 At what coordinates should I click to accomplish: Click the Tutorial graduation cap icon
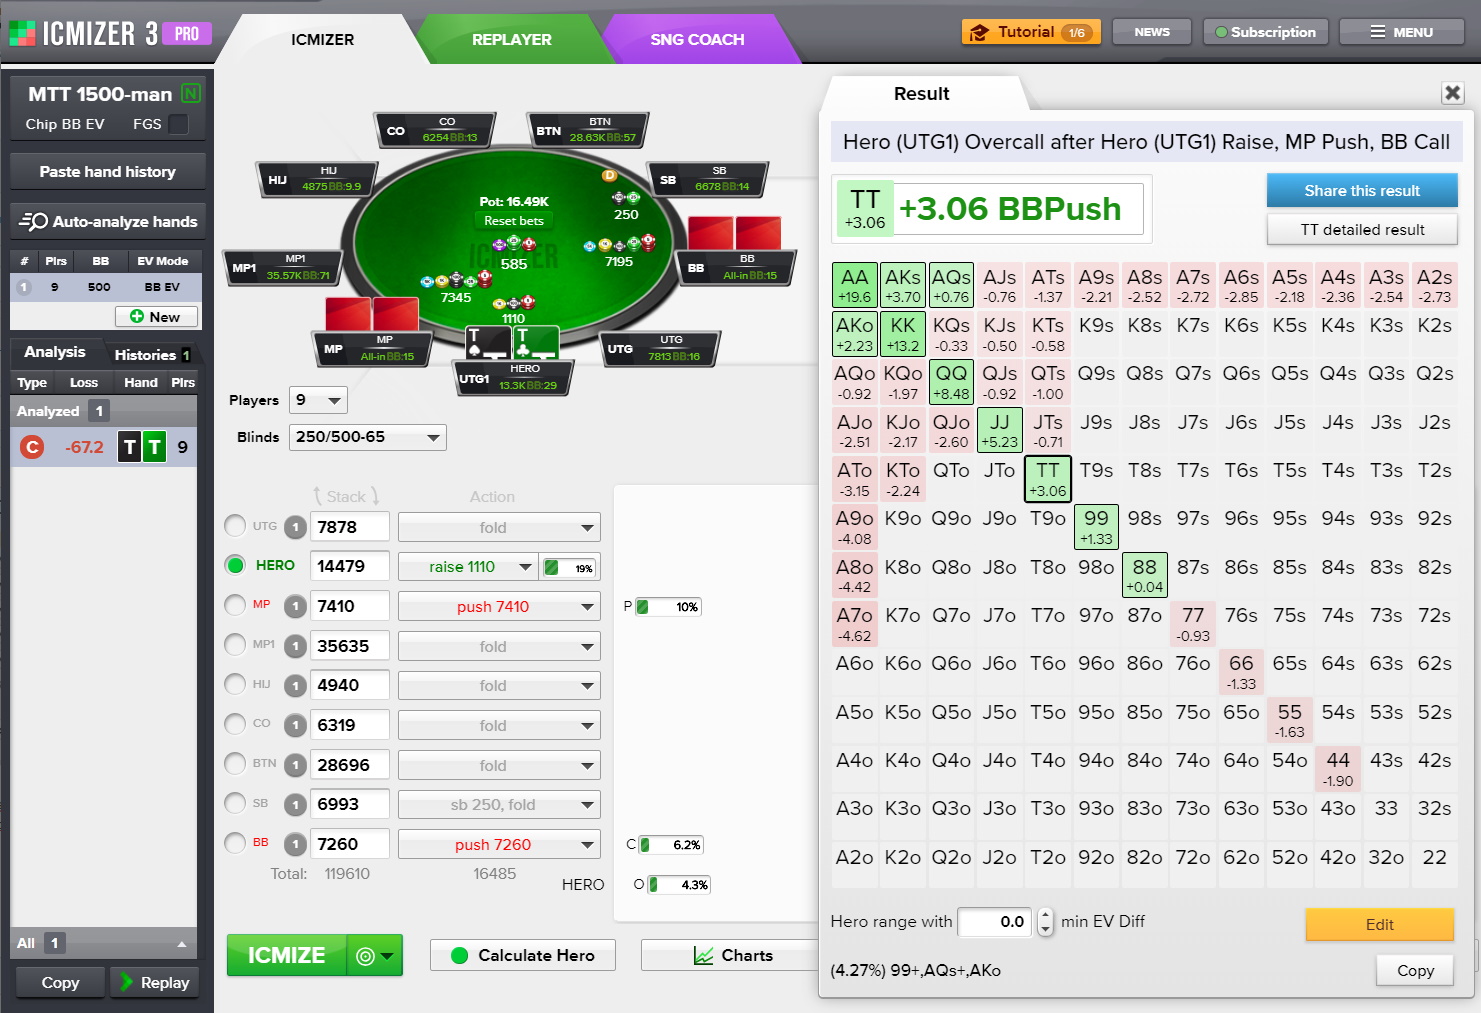pos(979,32)
